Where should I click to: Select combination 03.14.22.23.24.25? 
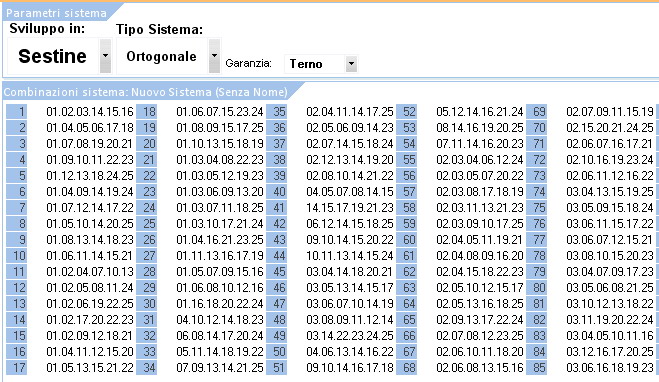350,335
